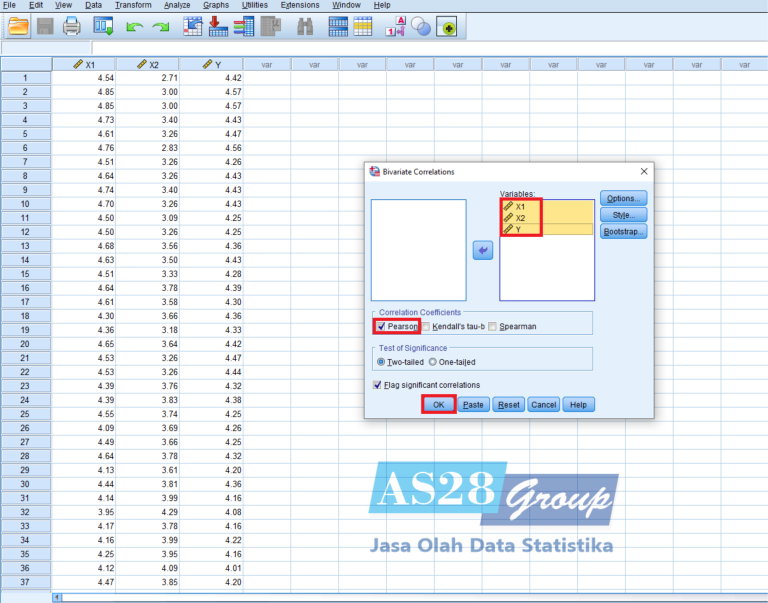The height and width of the screenshot is (603, 768).
Task: Click the Undo arrow icon
Action: pyautogui.click(x=133, y=27)
